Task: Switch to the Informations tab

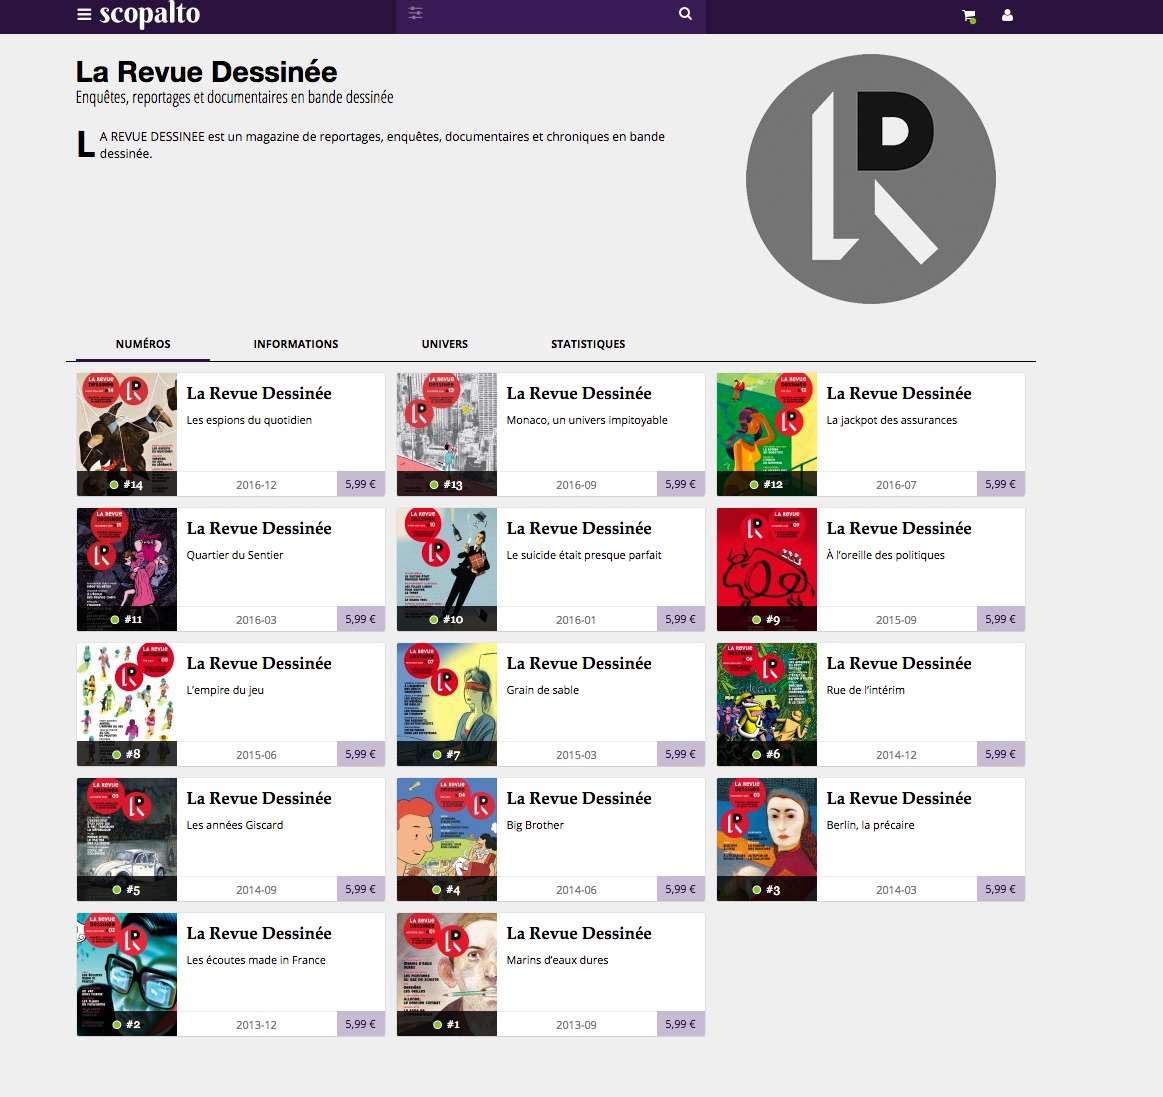Action: tap(296, 344)
